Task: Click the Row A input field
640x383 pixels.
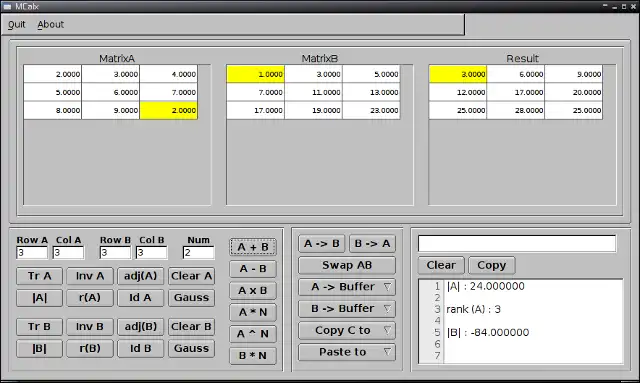Action: point(32,253)
